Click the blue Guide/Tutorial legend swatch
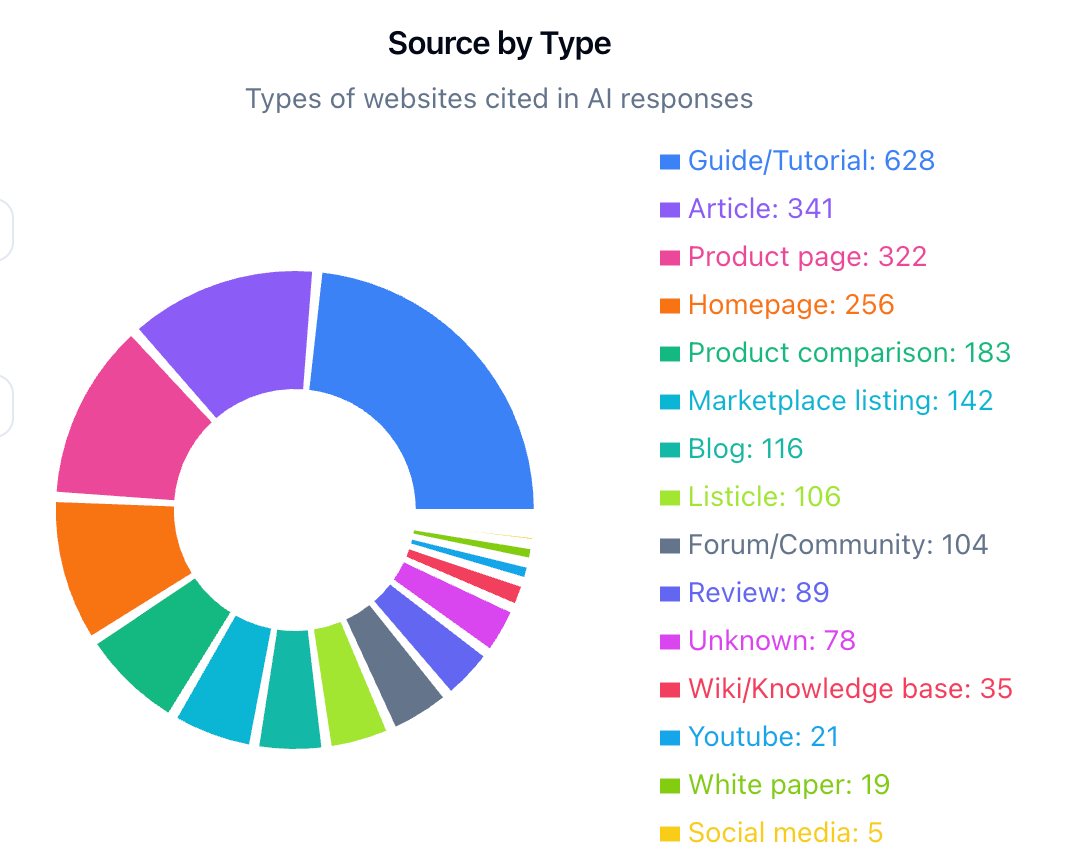The height and width of the screenshot is (860, 1068). (x=669, y=160)
